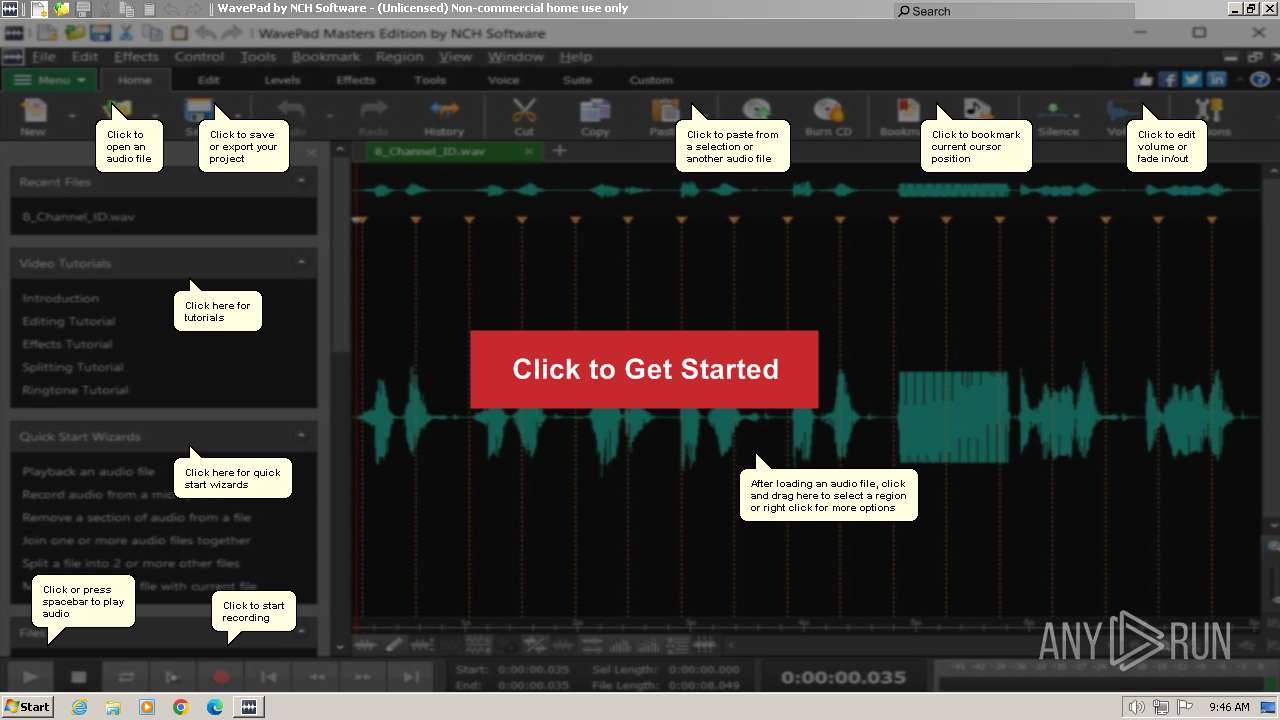Open the Introduction video tutorial
Image resolution: width=1280 pixels, height=720 pixels.
60,298
